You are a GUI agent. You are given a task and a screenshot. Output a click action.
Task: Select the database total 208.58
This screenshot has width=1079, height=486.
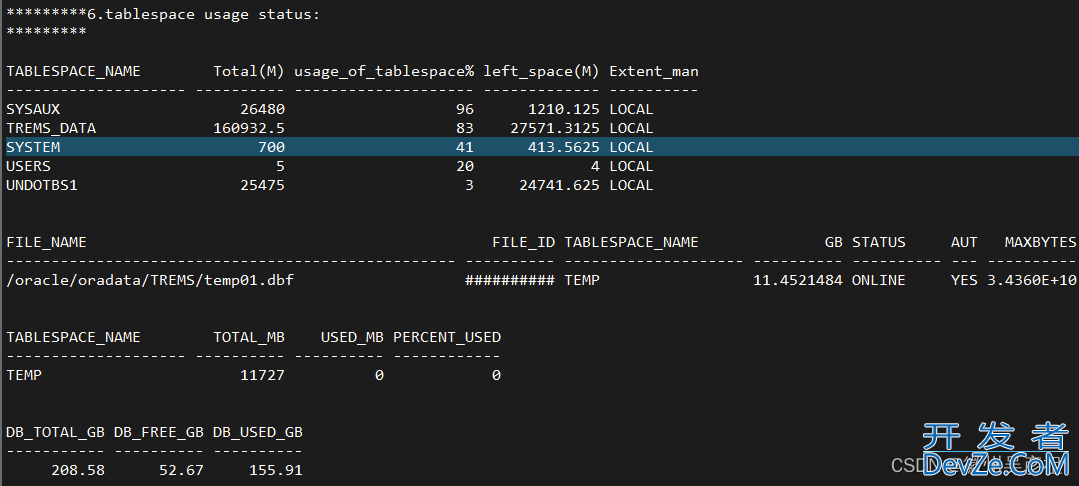78,470
